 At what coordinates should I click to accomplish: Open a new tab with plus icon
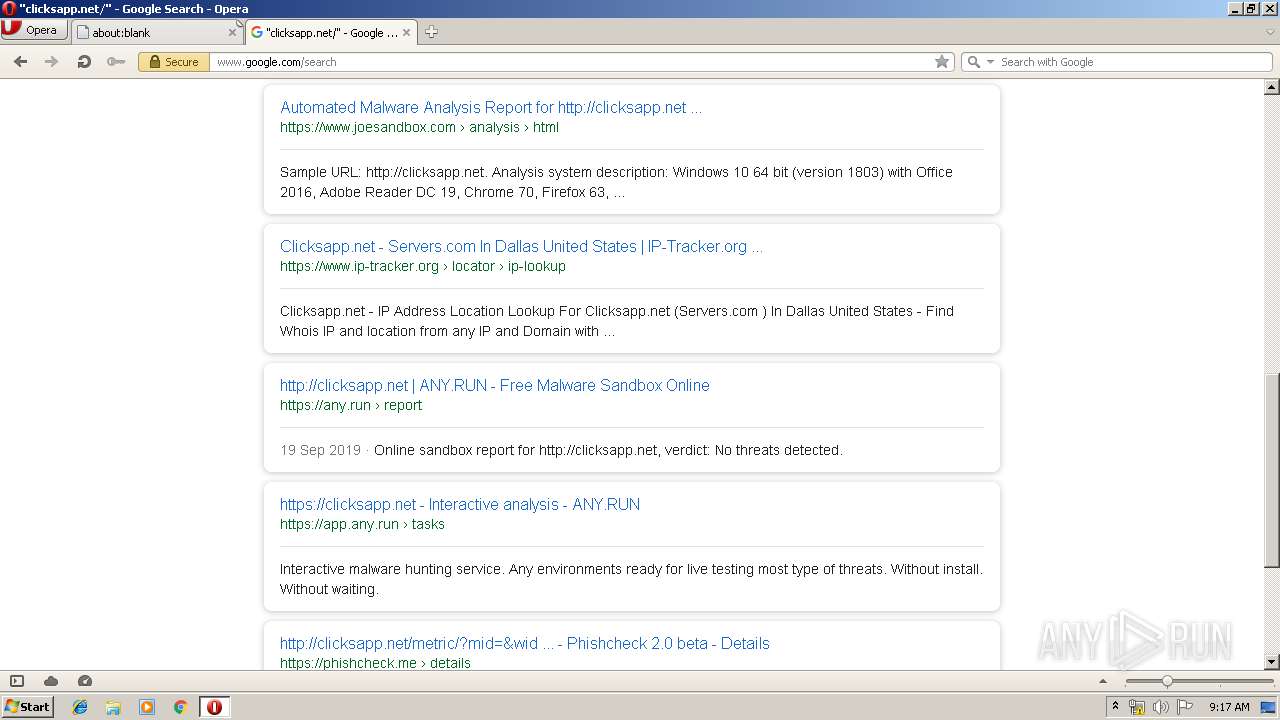pyautogui.click(x=431, y=32)
